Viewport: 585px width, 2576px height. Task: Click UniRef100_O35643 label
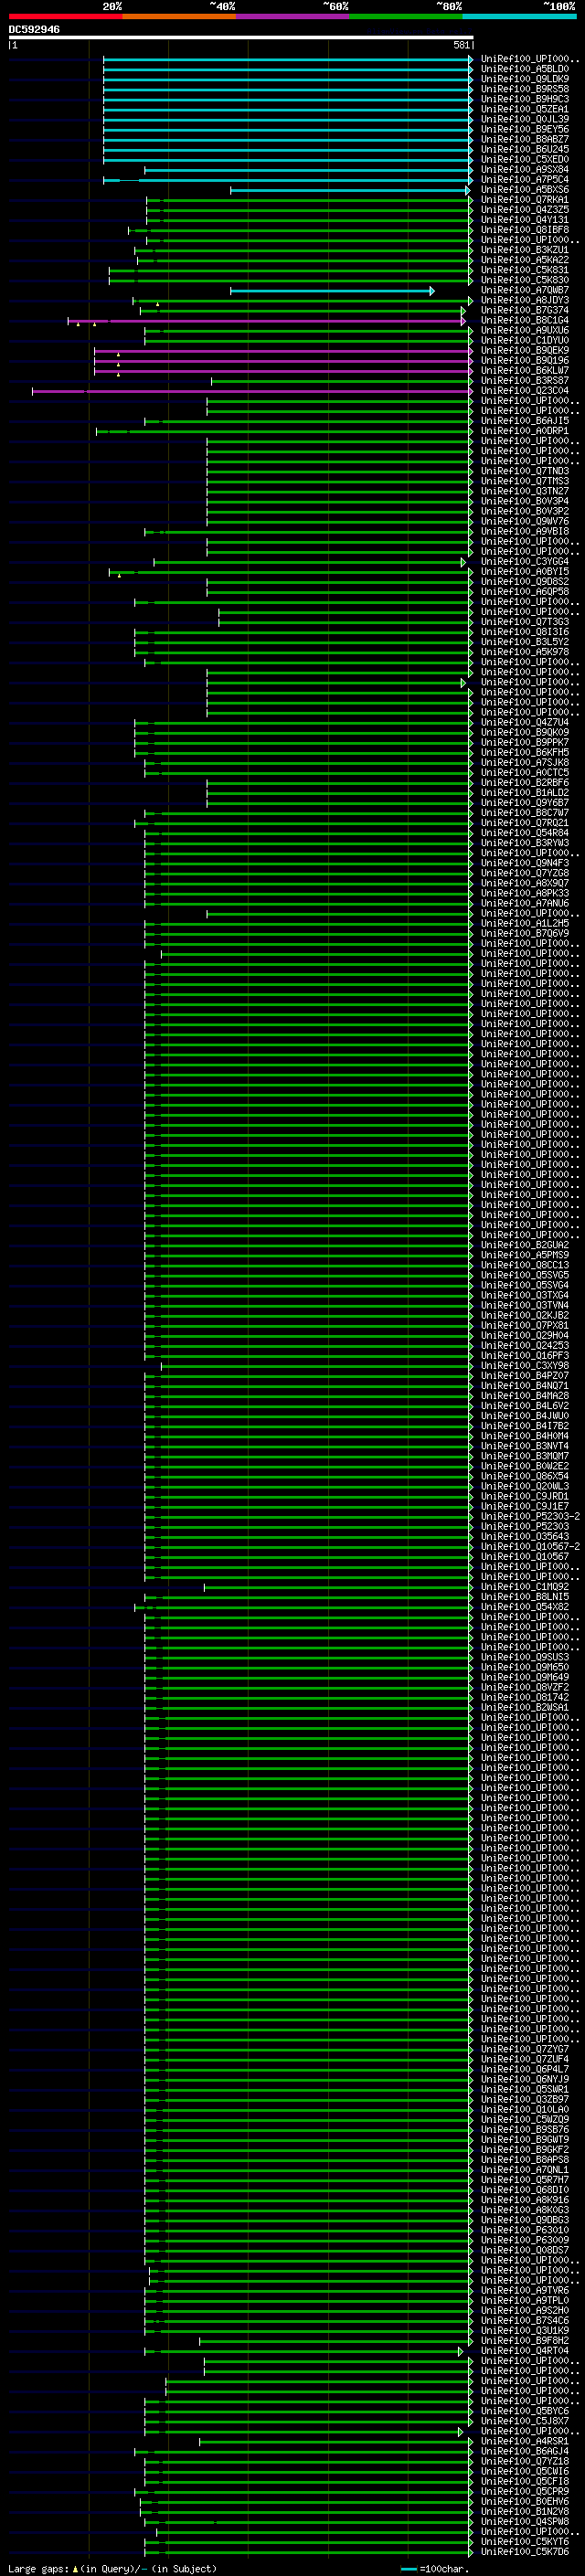pos(525,1537)
